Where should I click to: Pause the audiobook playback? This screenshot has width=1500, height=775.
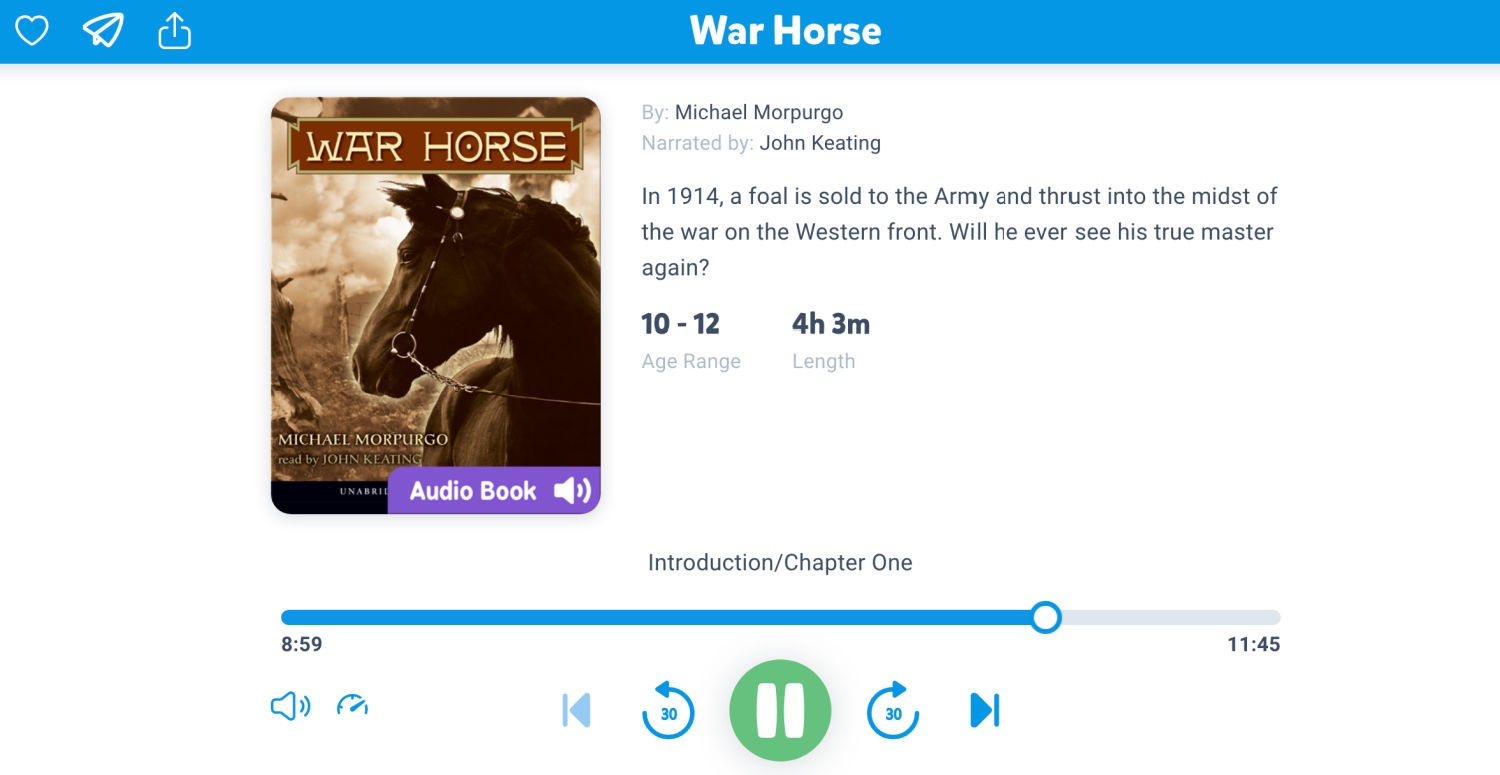pyautogui.click(x=780, y=711)
